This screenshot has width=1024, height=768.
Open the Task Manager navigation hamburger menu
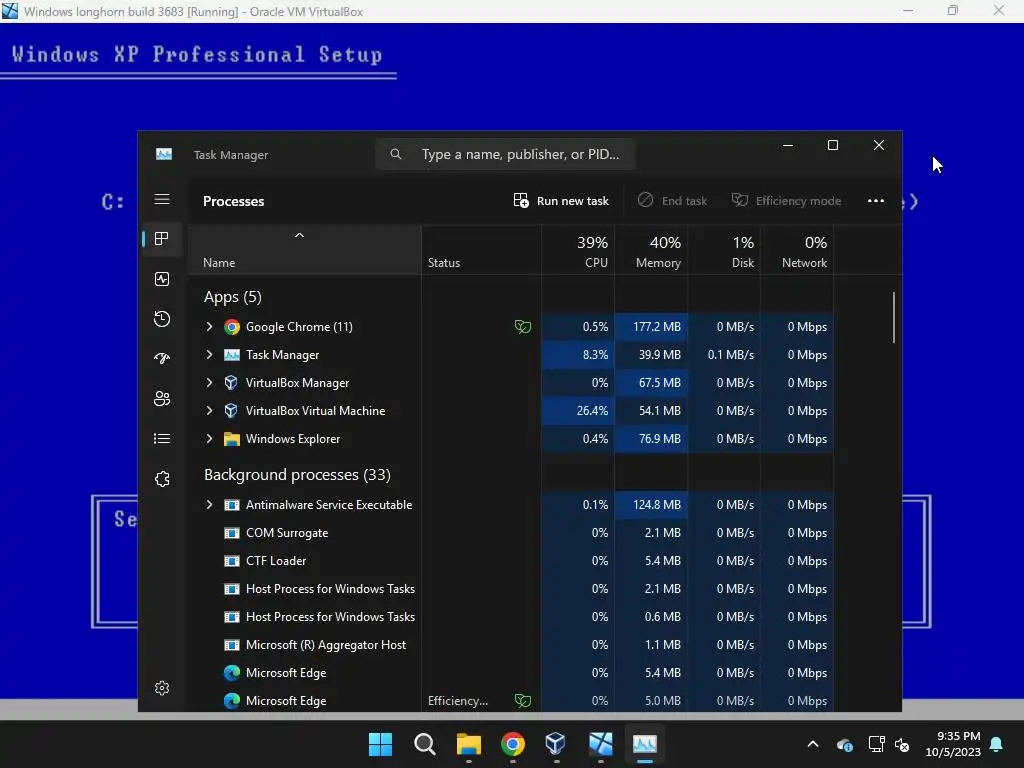pyautogui.click(x=162, y=199)
